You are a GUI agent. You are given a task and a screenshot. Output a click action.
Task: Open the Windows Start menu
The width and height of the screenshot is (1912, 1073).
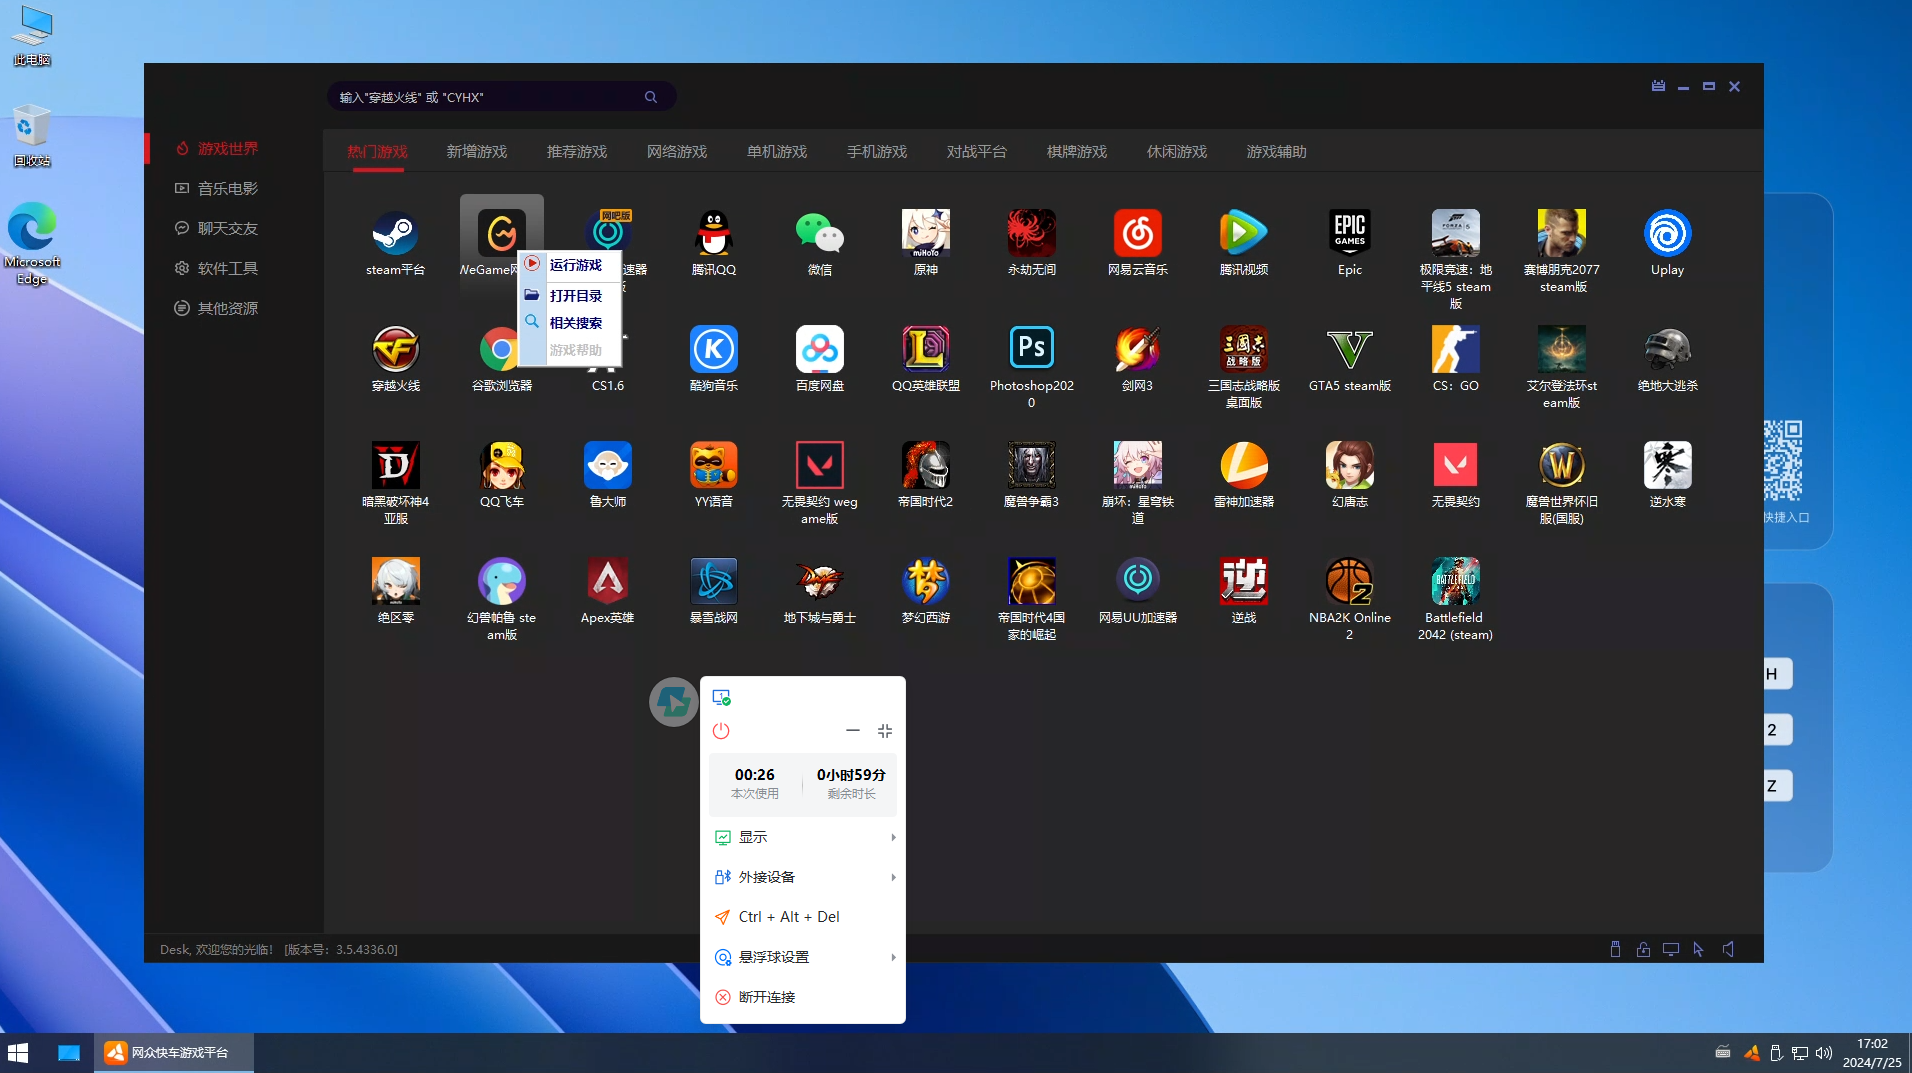tap(18, 1052)
